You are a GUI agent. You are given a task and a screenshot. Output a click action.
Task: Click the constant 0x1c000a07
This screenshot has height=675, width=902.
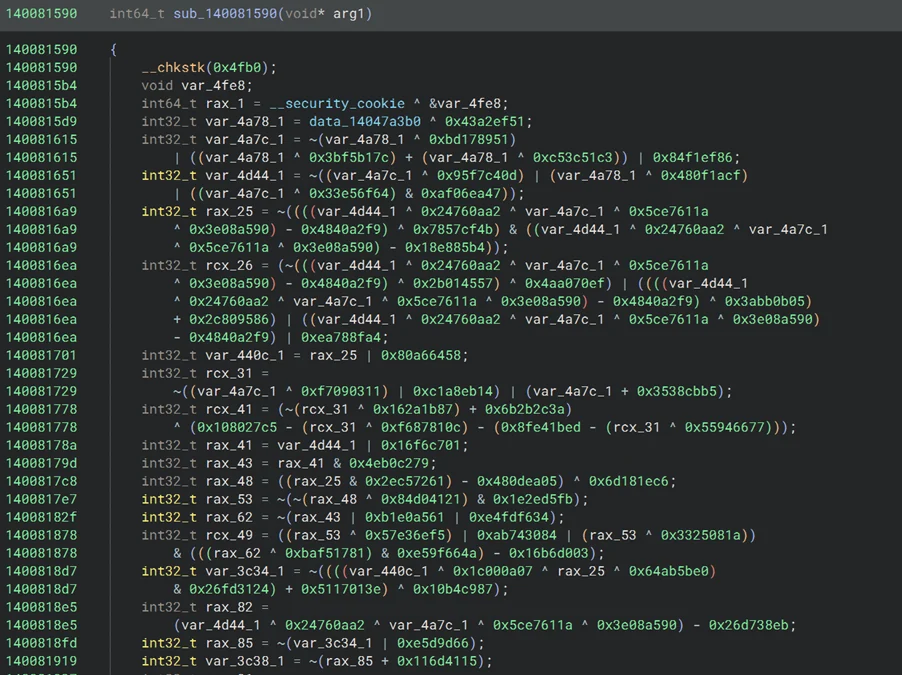tap(492, 571)
